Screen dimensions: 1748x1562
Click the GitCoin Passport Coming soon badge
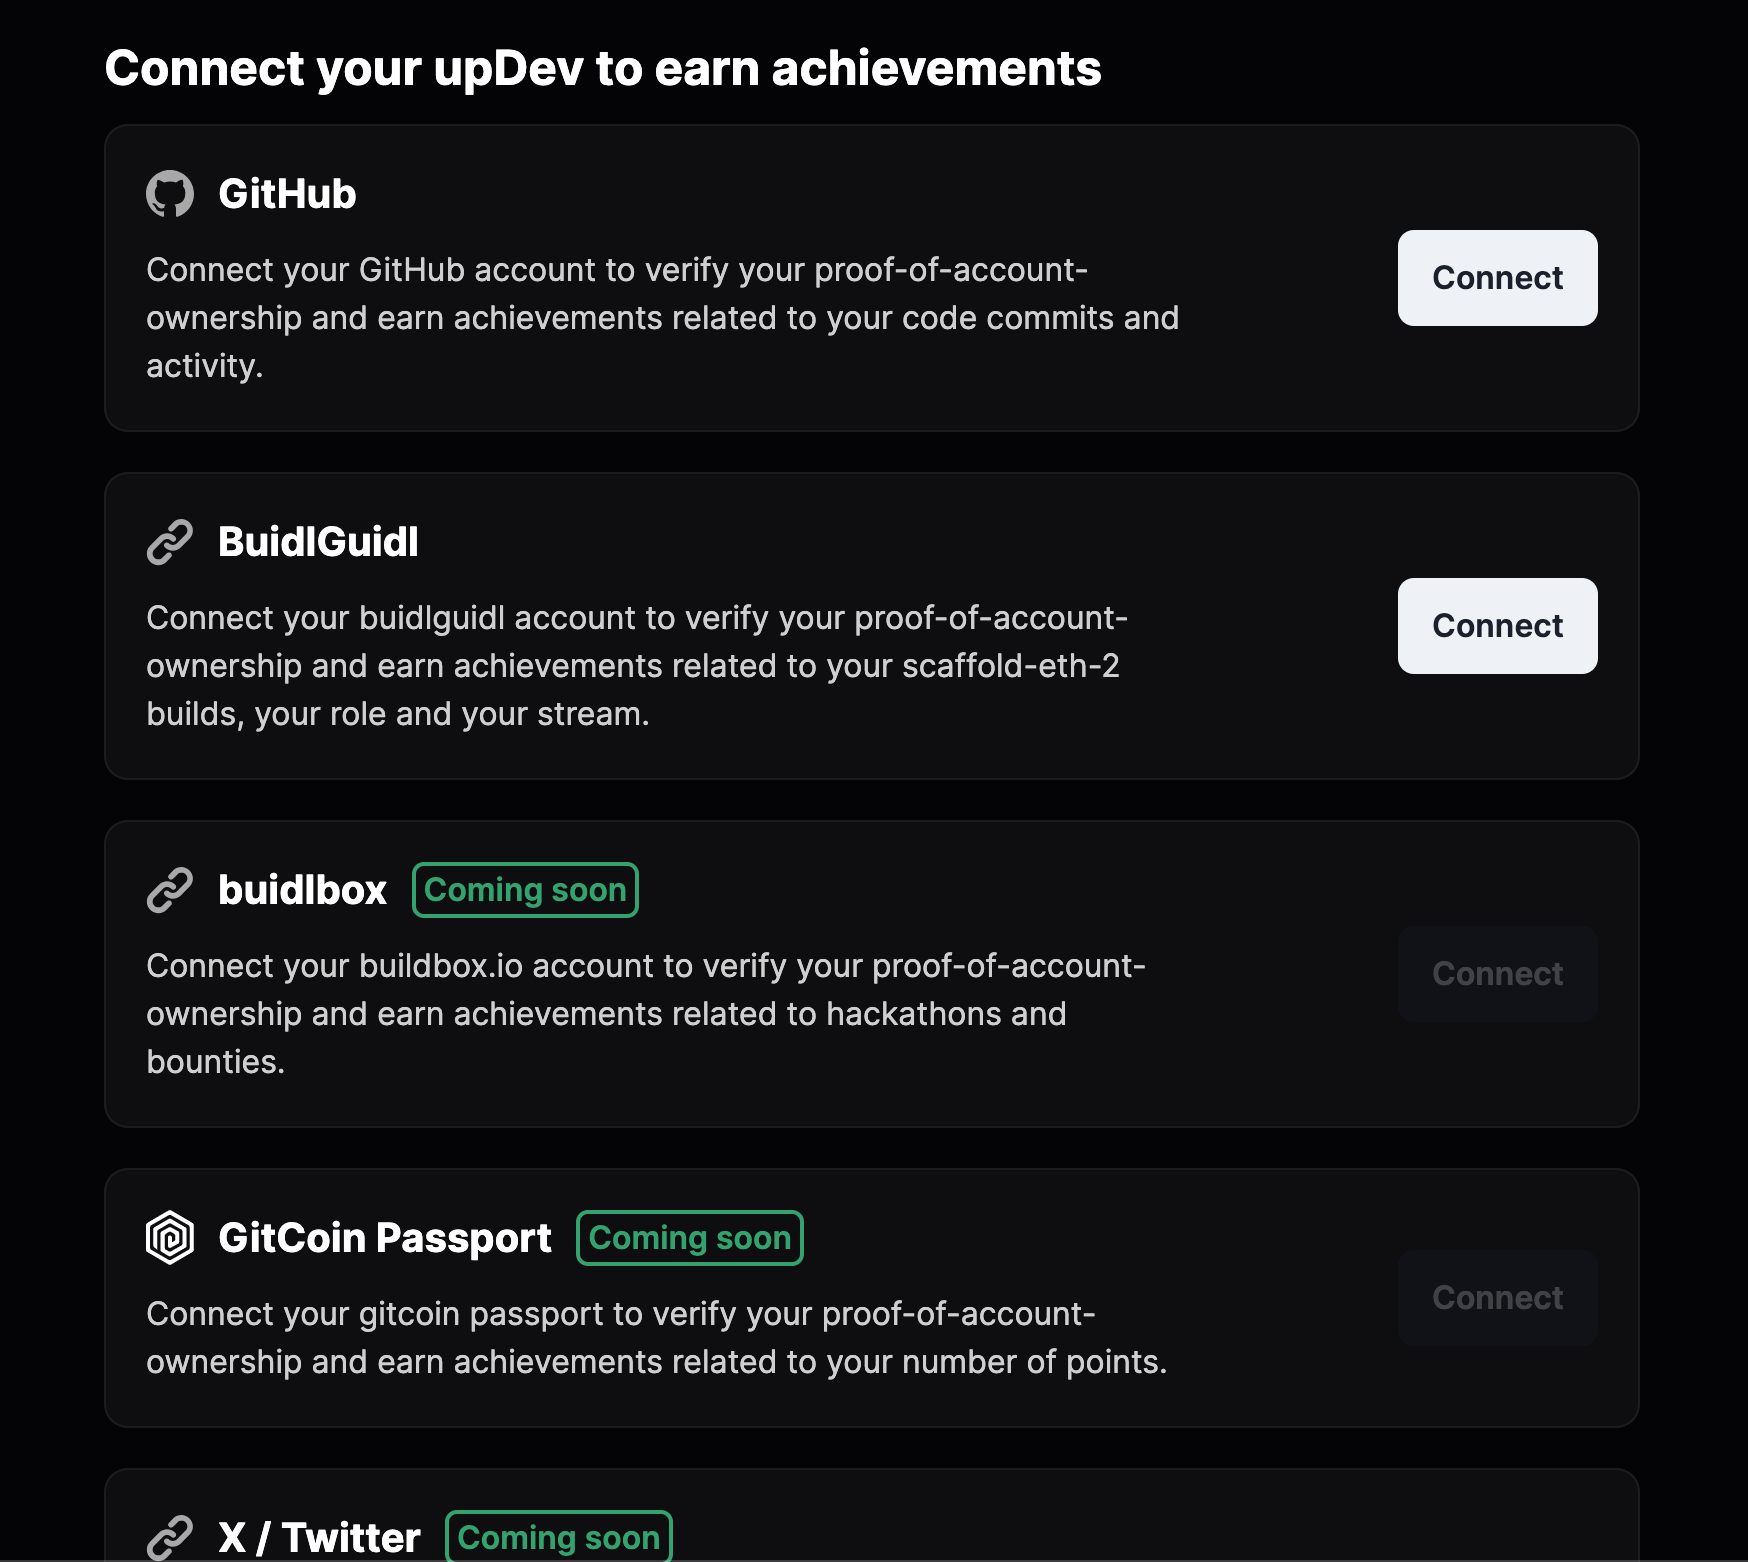coord(690,1238)
